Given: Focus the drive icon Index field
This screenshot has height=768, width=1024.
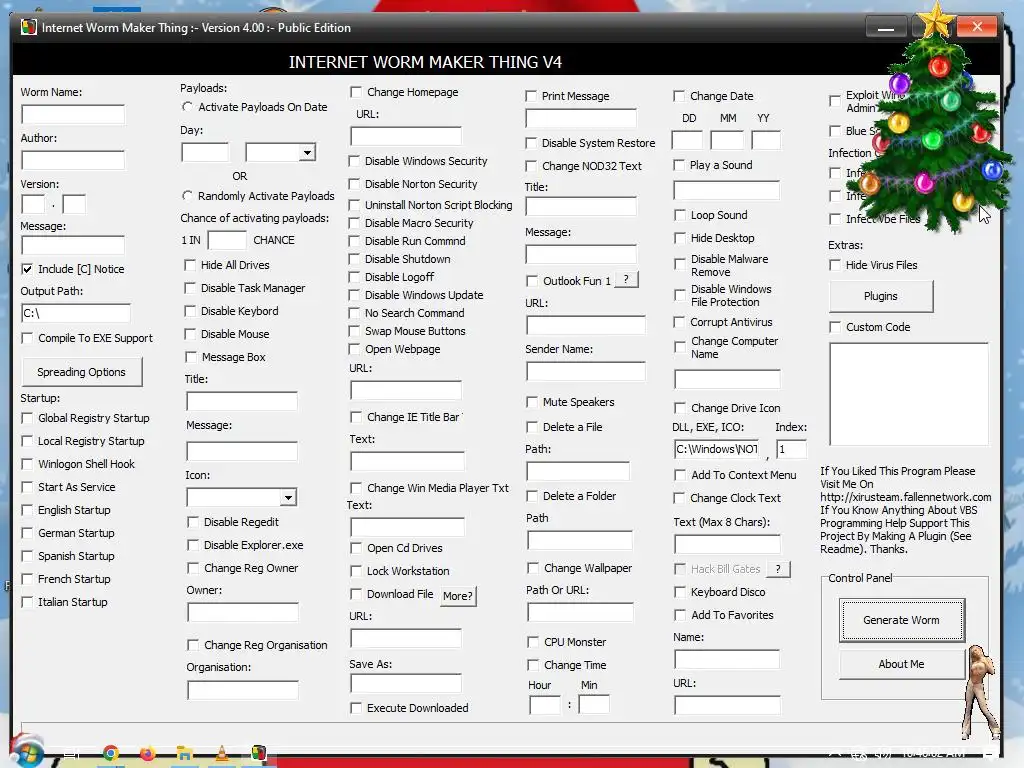Looking at the screenshot, I should (792, 449).
